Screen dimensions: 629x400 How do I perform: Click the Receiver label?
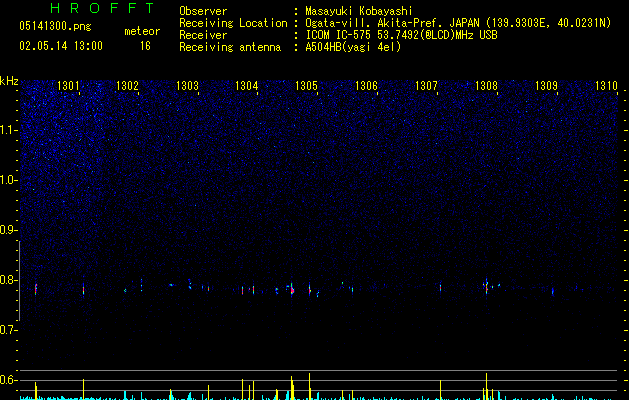(203, 35)
